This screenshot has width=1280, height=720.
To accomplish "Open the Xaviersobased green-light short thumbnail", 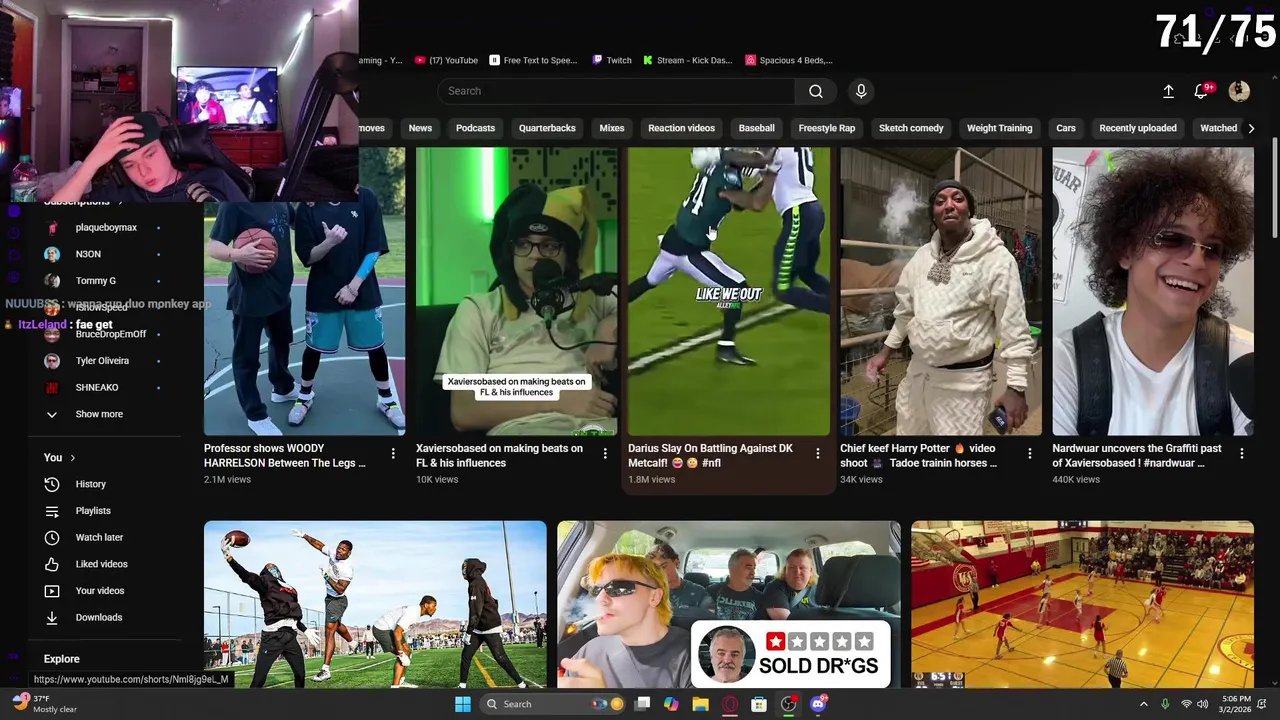I will (x=516, y=291).
